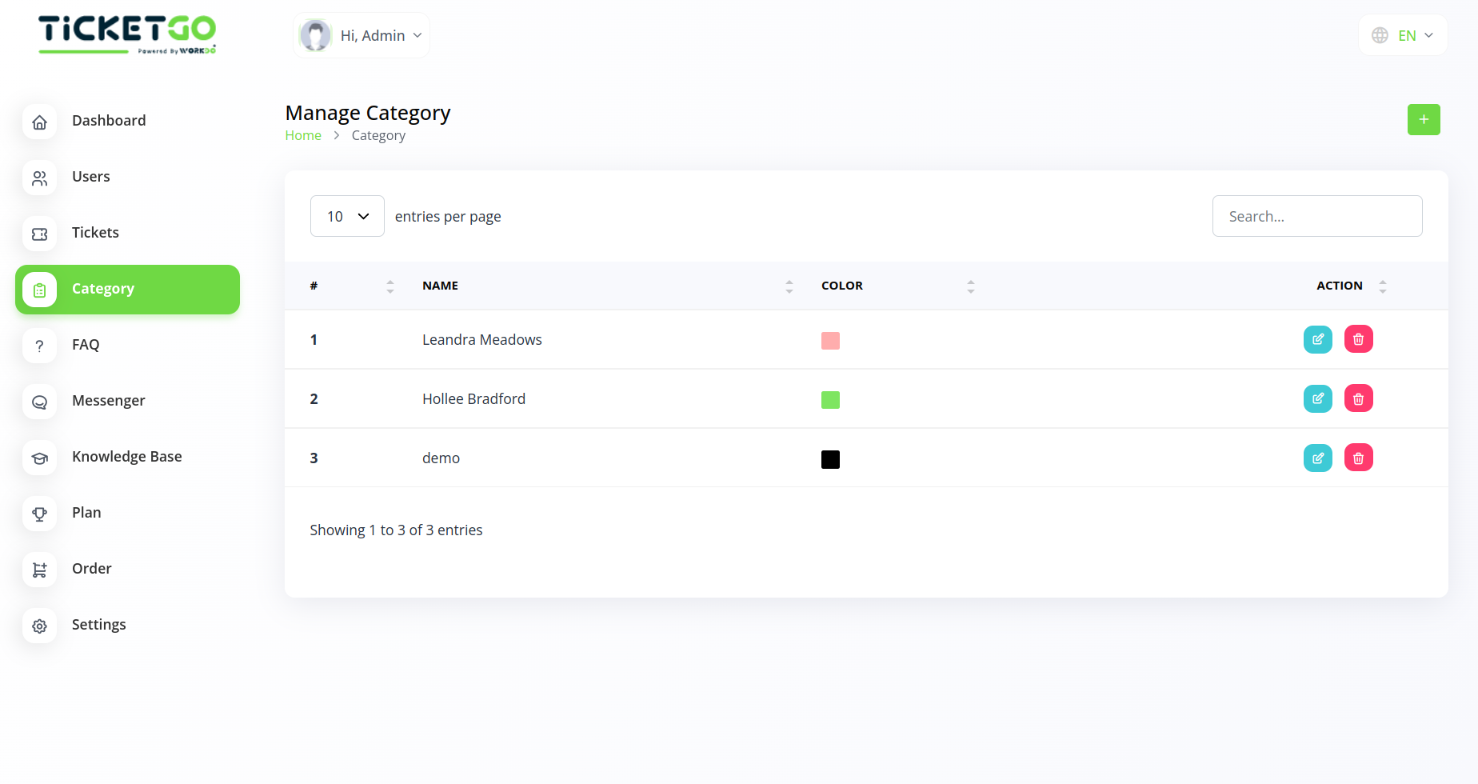
Task: Sort by the # column header
Action: click(x=314, y=286)
